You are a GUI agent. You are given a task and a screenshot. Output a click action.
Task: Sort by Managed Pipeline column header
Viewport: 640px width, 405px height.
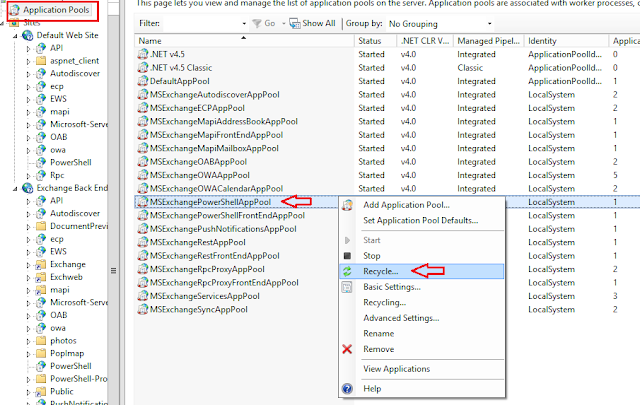(489, 41)
